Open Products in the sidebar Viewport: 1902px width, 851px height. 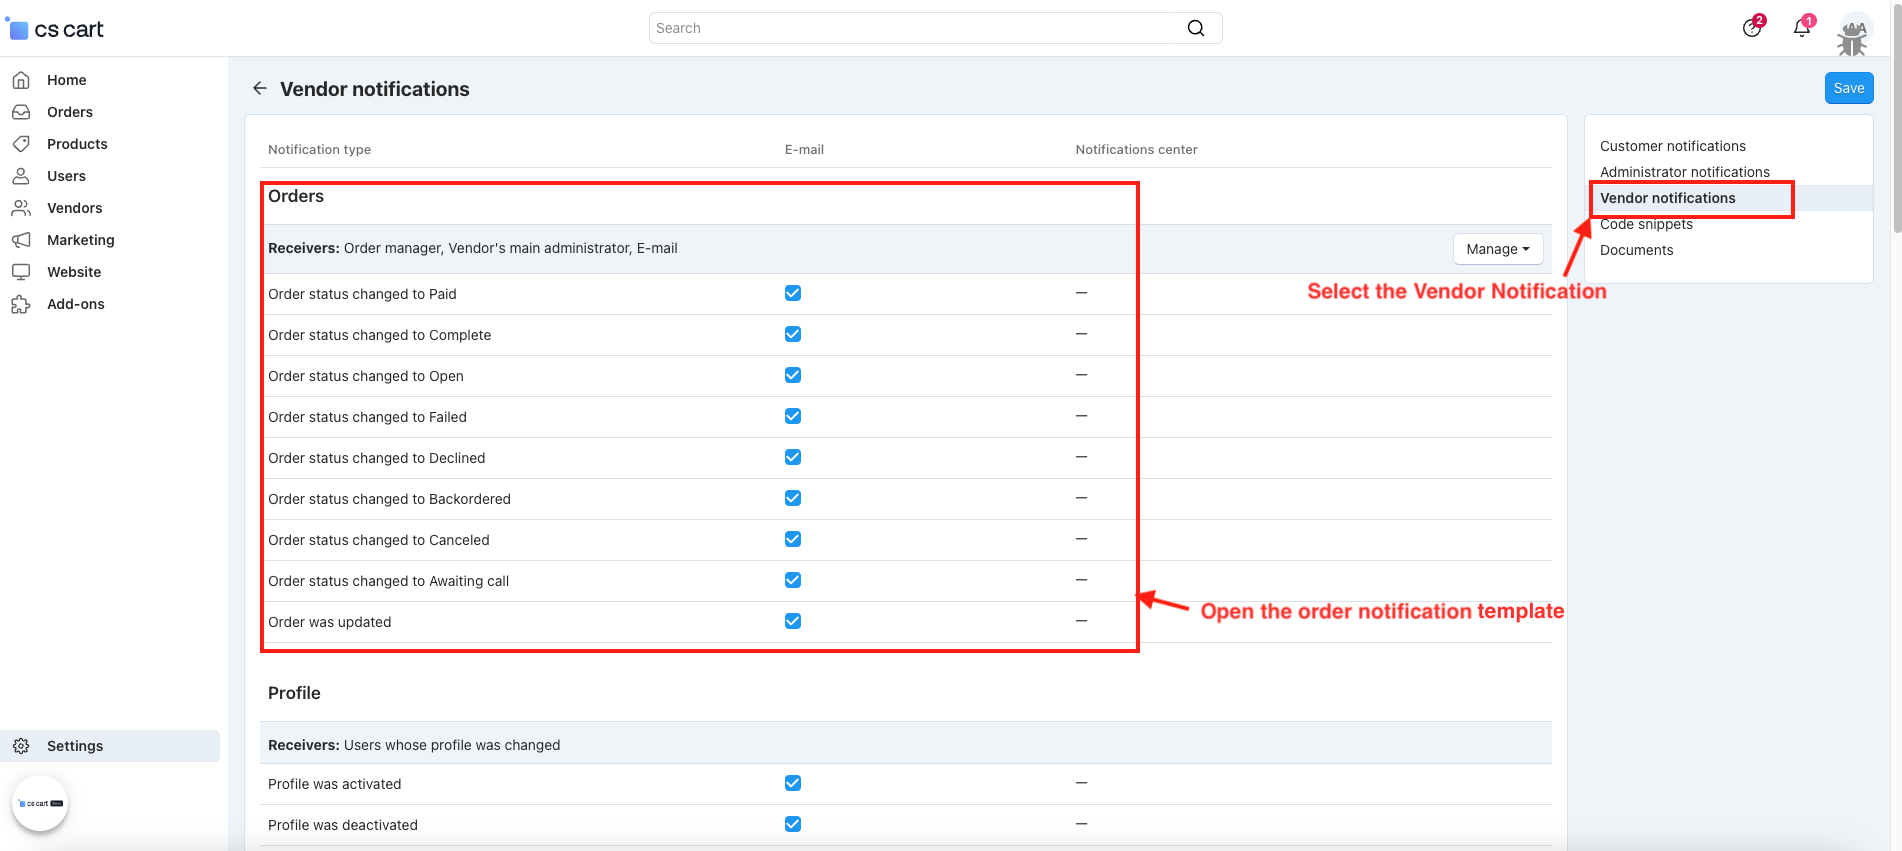tap(77, 144)
